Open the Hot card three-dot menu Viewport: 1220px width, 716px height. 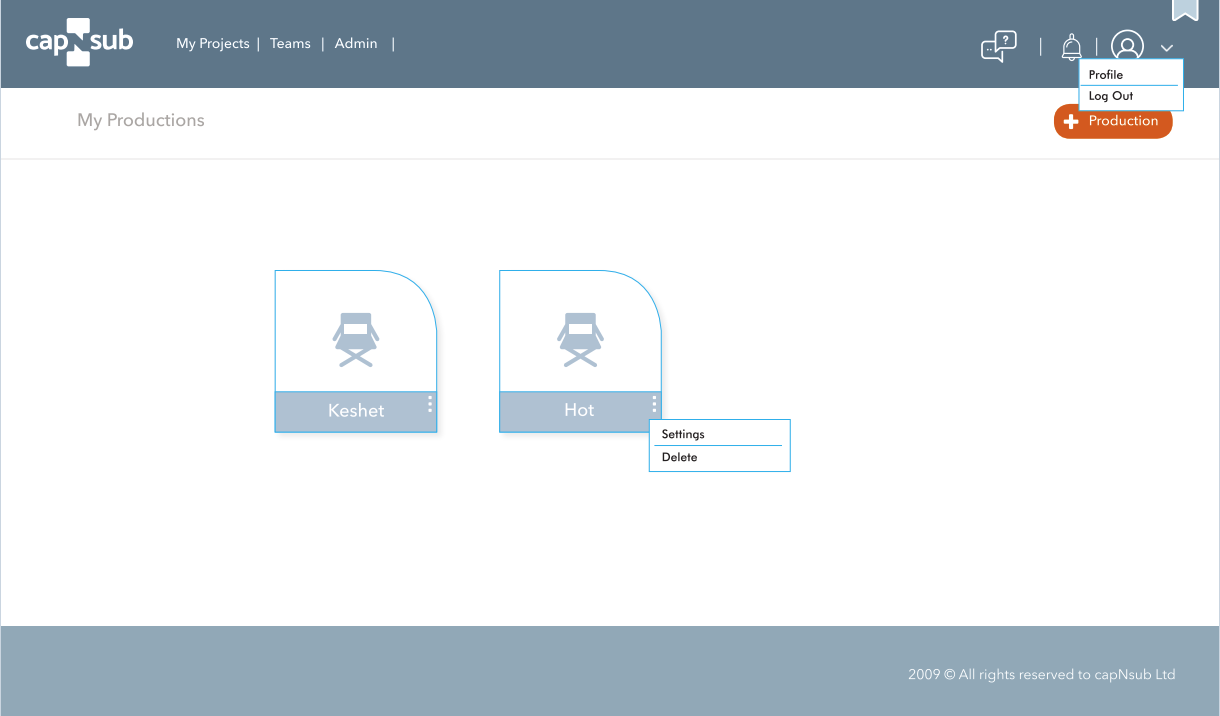pyautogui.click(x=654, y=404)
